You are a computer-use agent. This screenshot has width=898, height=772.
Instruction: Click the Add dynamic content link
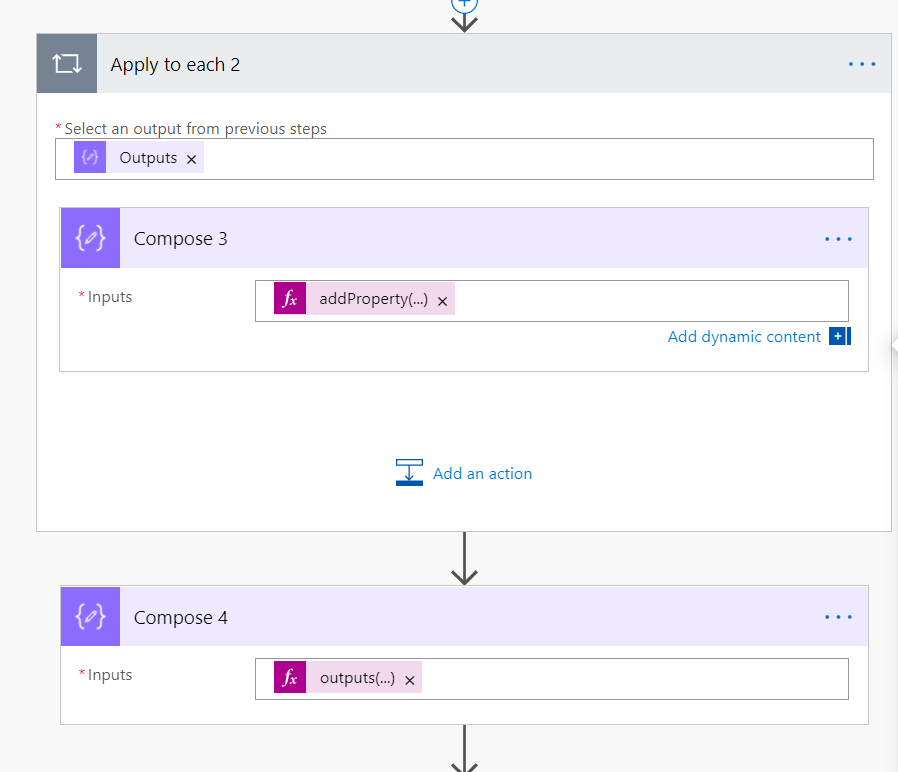coord(744,337)
